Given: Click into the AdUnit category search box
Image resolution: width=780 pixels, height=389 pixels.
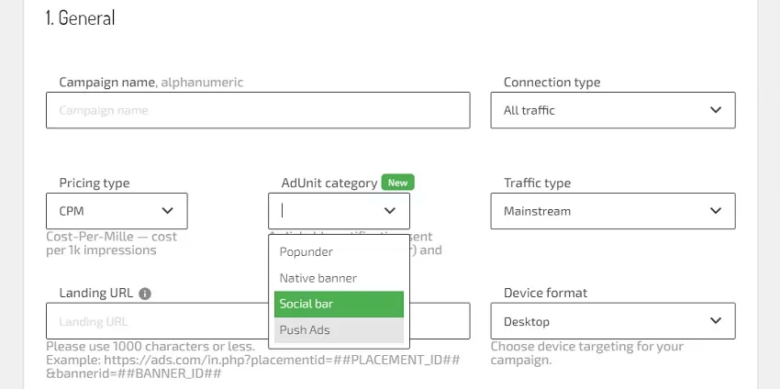Looking at the screenshot, I should click(x=328, y=211).
